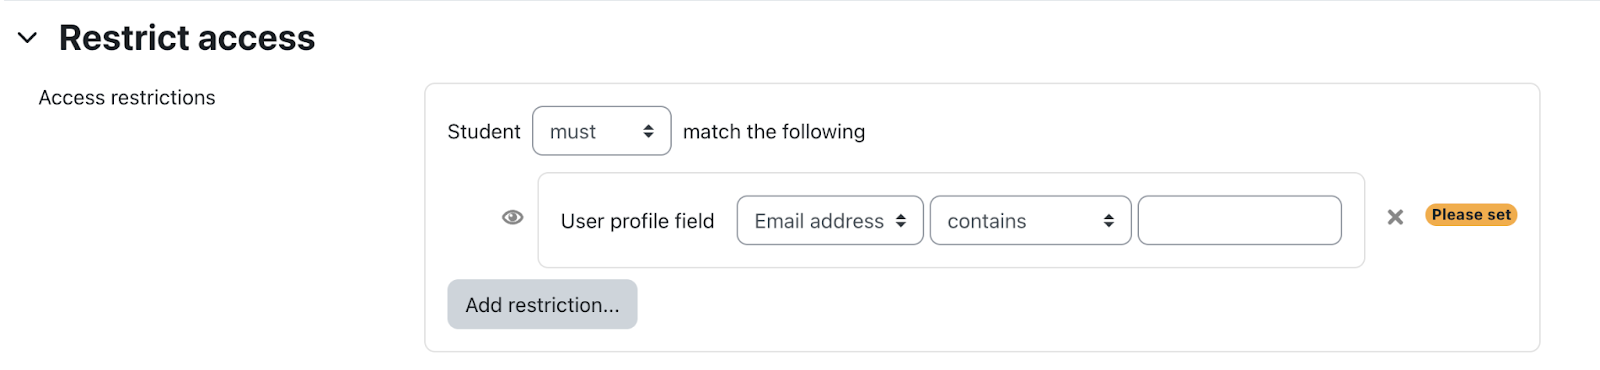Screen dimensions: 1600x370
Task: Click the Please set warning badge
Action: click(x=1471, y=215)
